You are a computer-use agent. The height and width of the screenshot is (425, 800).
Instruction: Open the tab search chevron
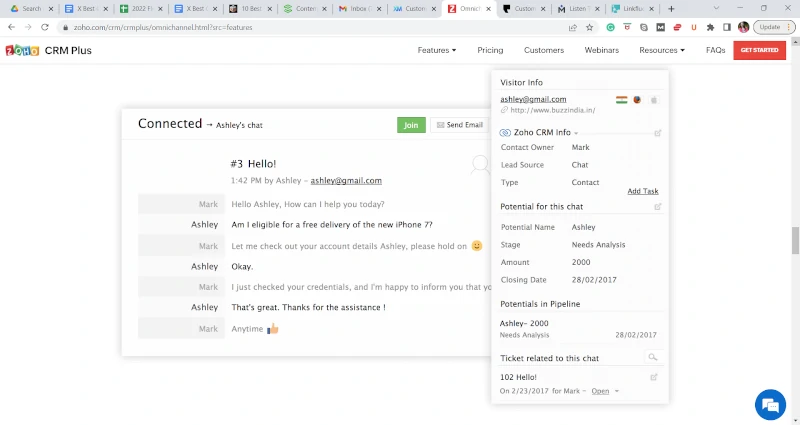click(x=716, y=9)
